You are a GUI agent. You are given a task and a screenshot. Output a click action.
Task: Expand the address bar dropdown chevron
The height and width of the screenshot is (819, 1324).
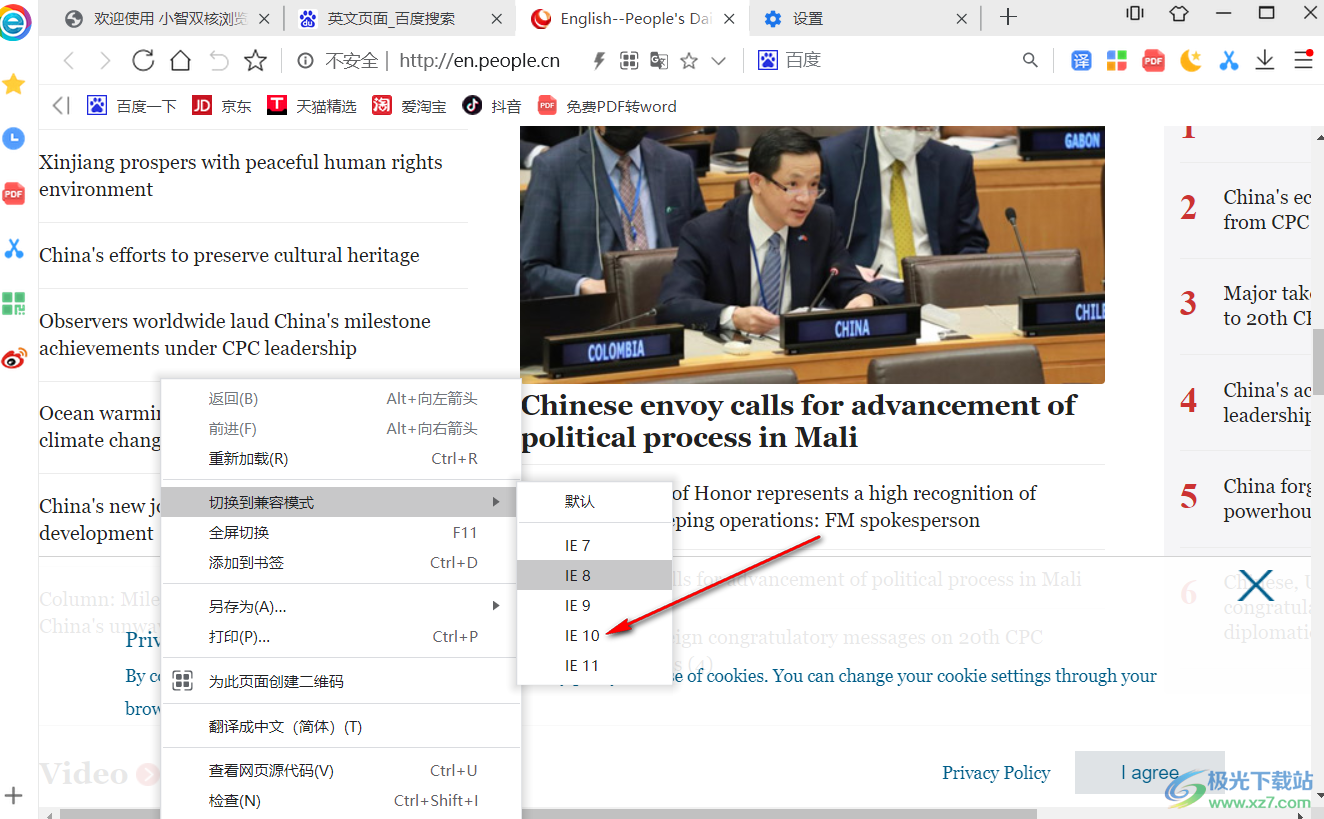point(718,61)
